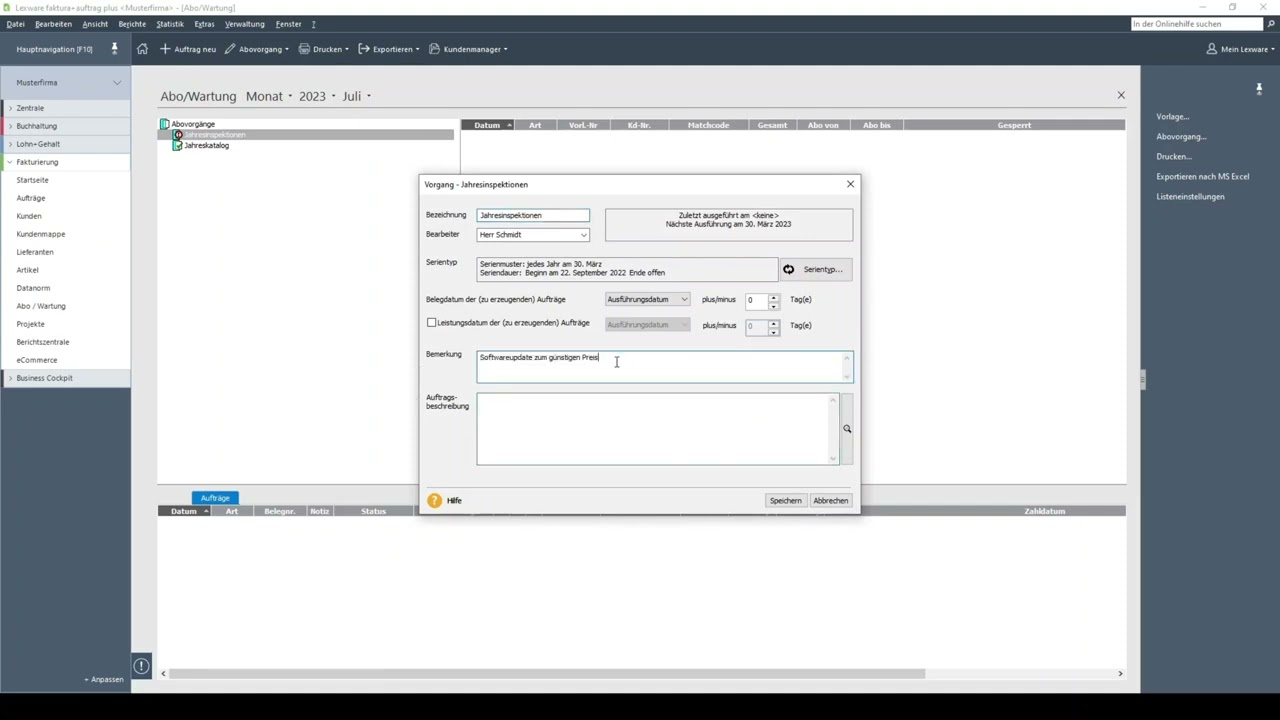Screen dimensions: 1280x720
Task: Sort the list by the Datum column header
Action: tap(487, 125)
